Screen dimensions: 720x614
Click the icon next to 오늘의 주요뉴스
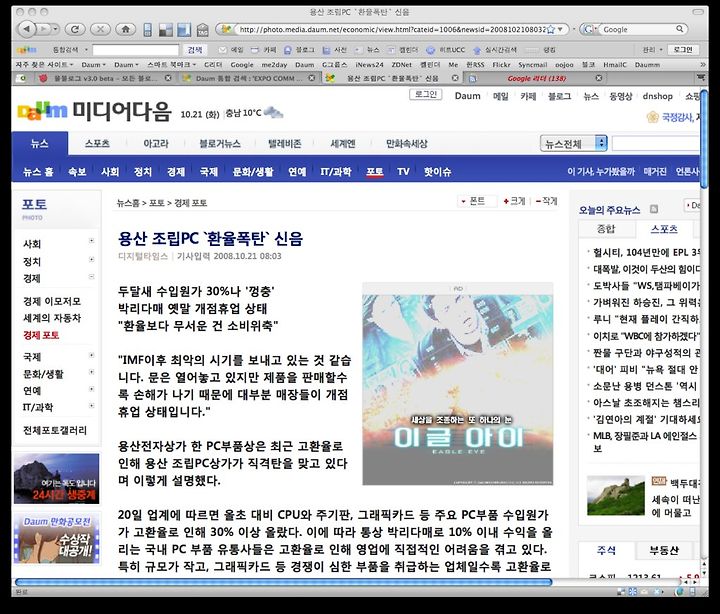coord(654,209)
